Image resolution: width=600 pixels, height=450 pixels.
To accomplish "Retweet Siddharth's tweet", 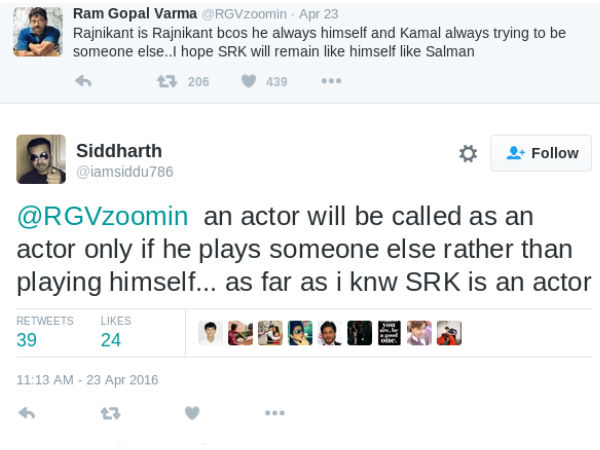I will click(111, 412).
